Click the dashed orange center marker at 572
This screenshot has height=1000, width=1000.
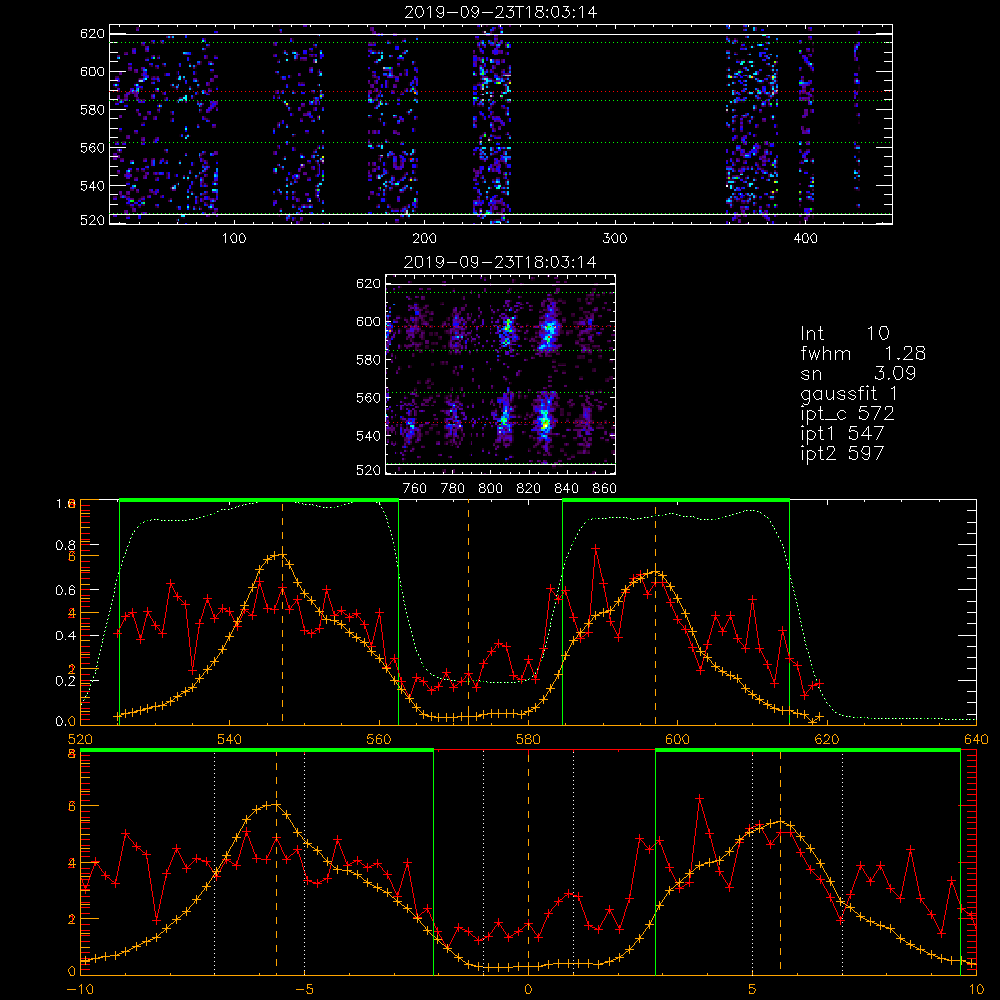point(468,612)
